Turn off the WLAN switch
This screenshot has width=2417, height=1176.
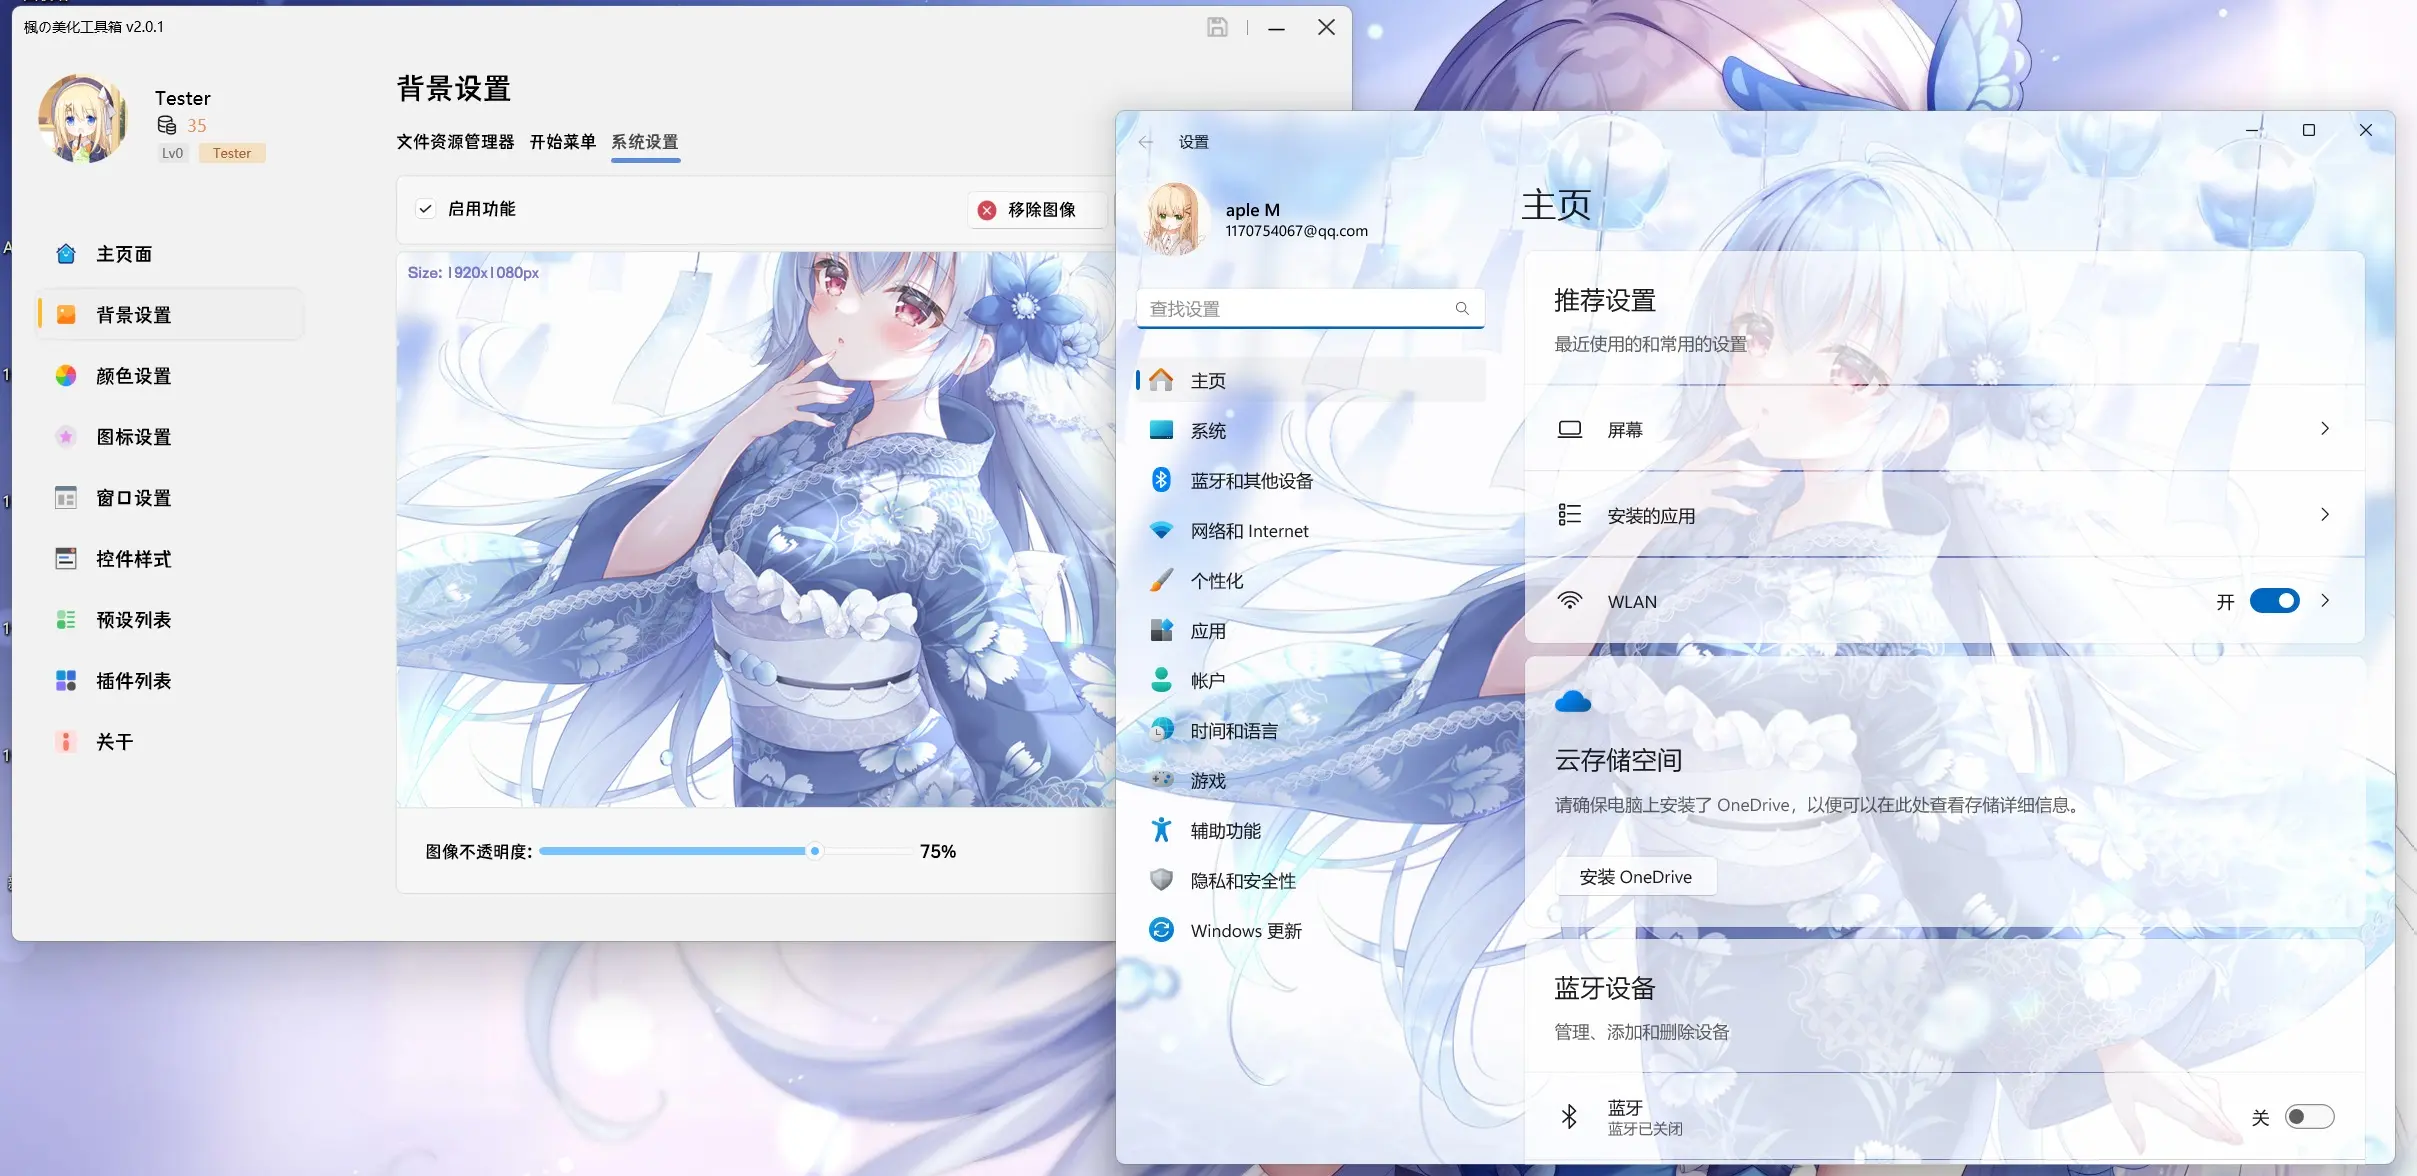click(2274, 601)
